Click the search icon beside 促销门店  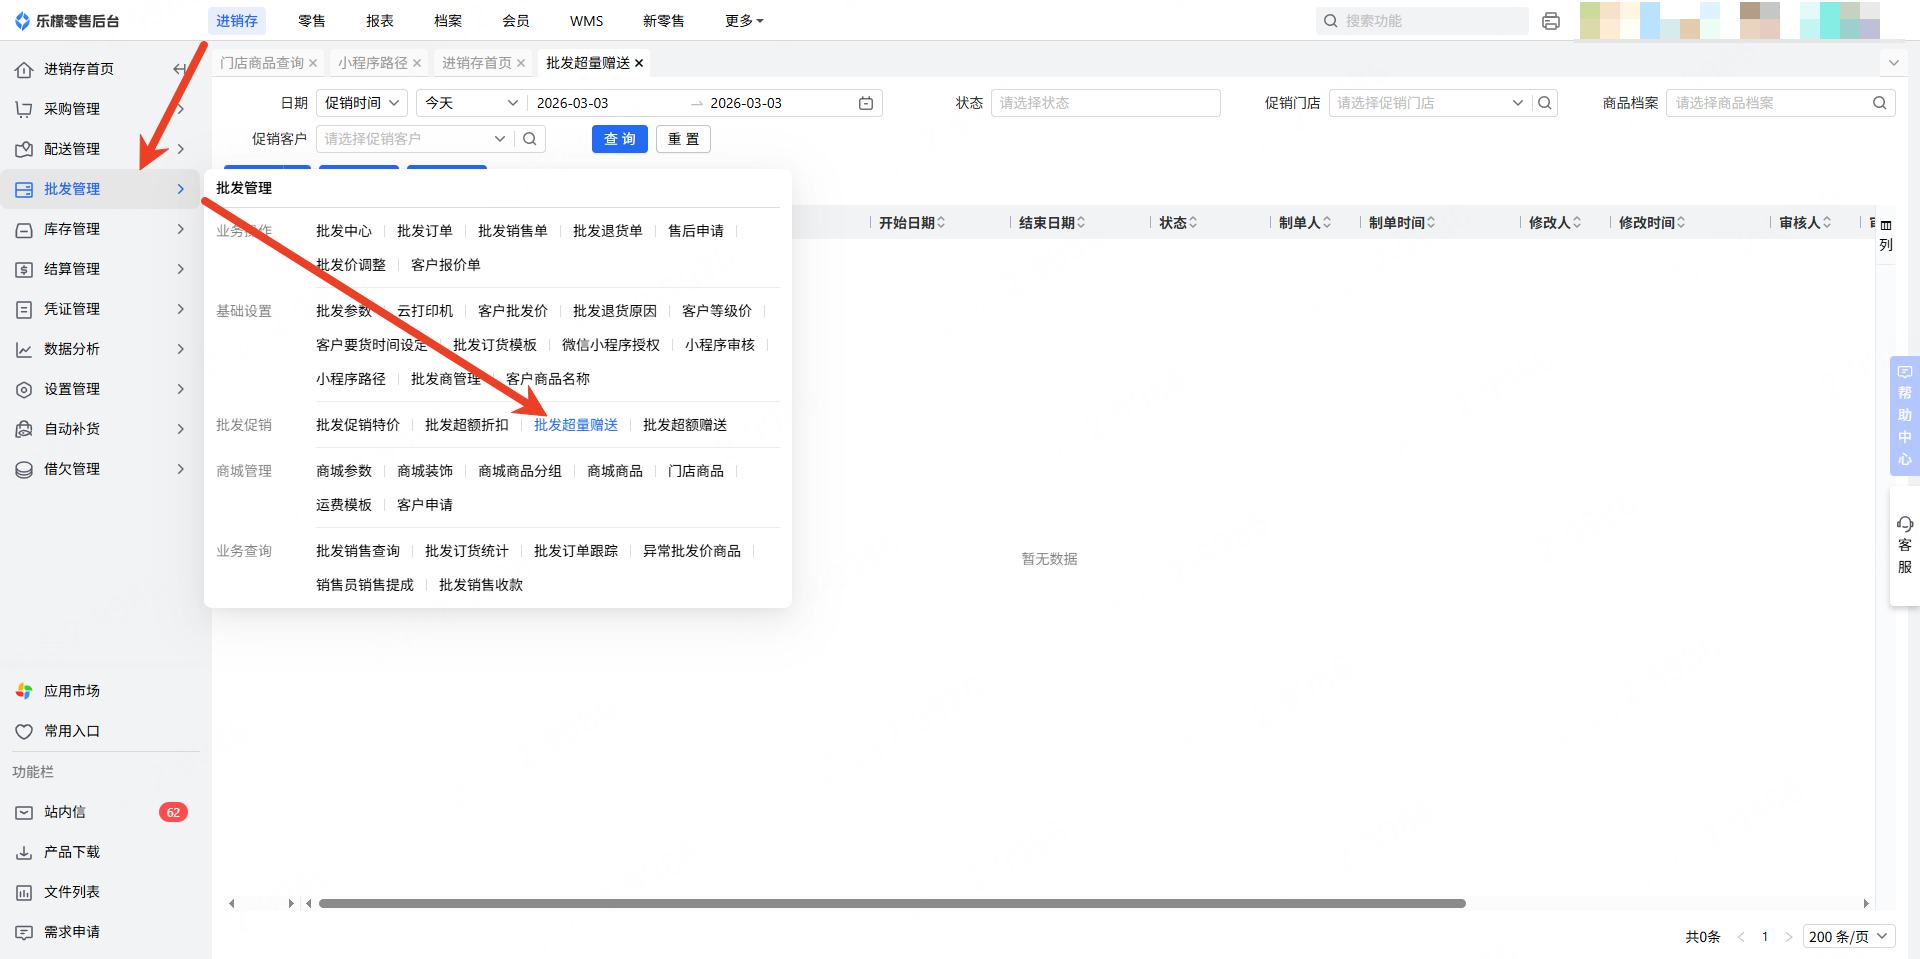coord(1545,103)
